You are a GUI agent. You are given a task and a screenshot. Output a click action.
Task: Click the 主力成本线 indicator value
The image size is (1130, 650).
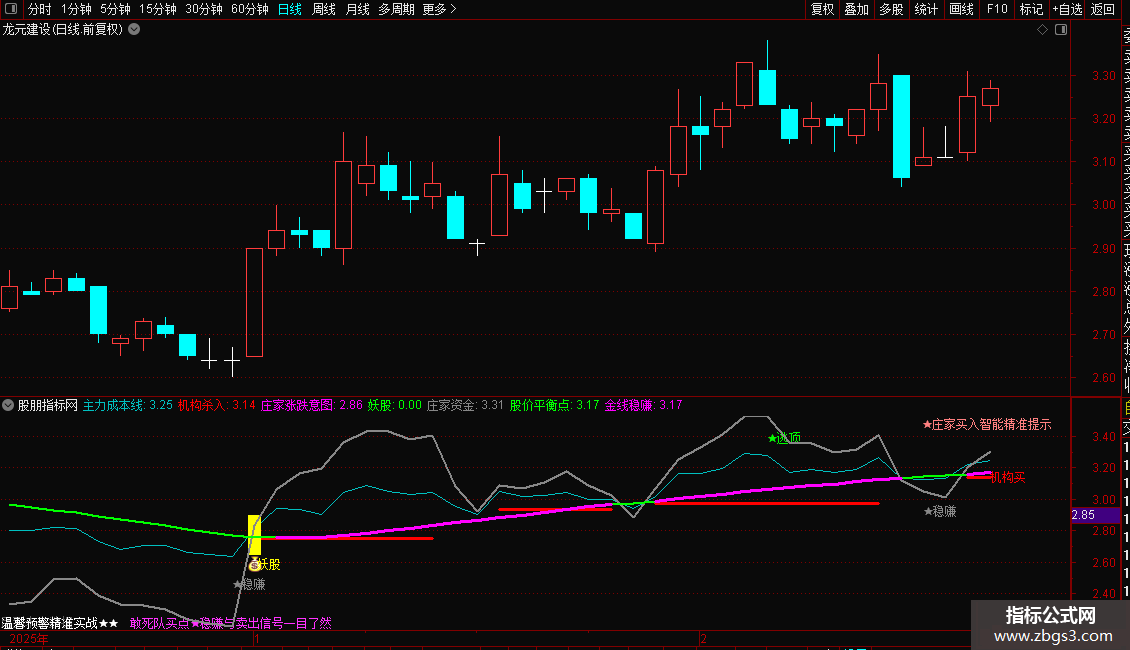[128, 405]
